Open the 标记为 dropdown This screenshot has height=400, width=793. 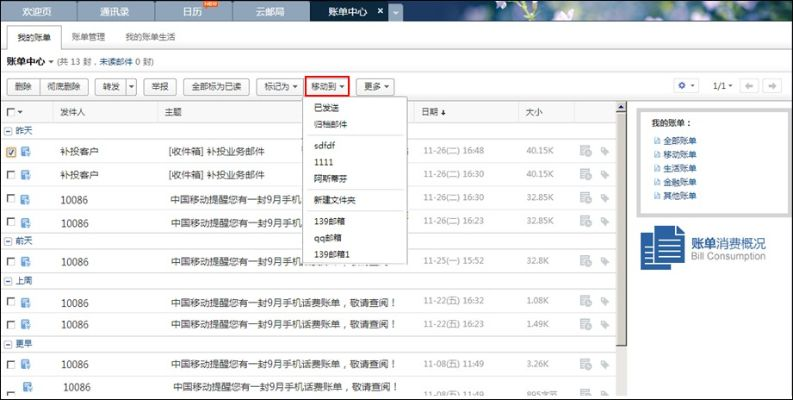click(280, 86)
